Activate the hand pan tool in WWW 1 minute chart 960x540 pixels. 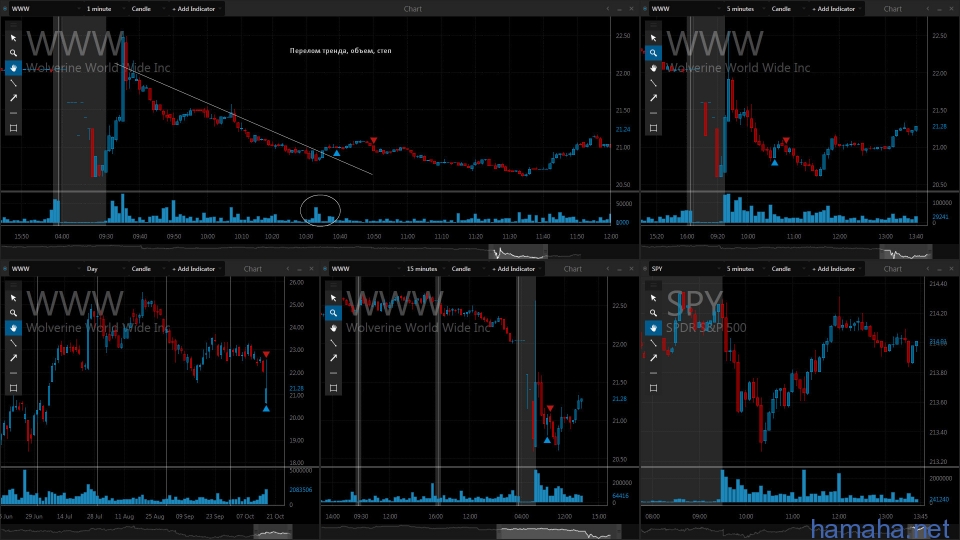pyautogui.click(x=13, y=68)
